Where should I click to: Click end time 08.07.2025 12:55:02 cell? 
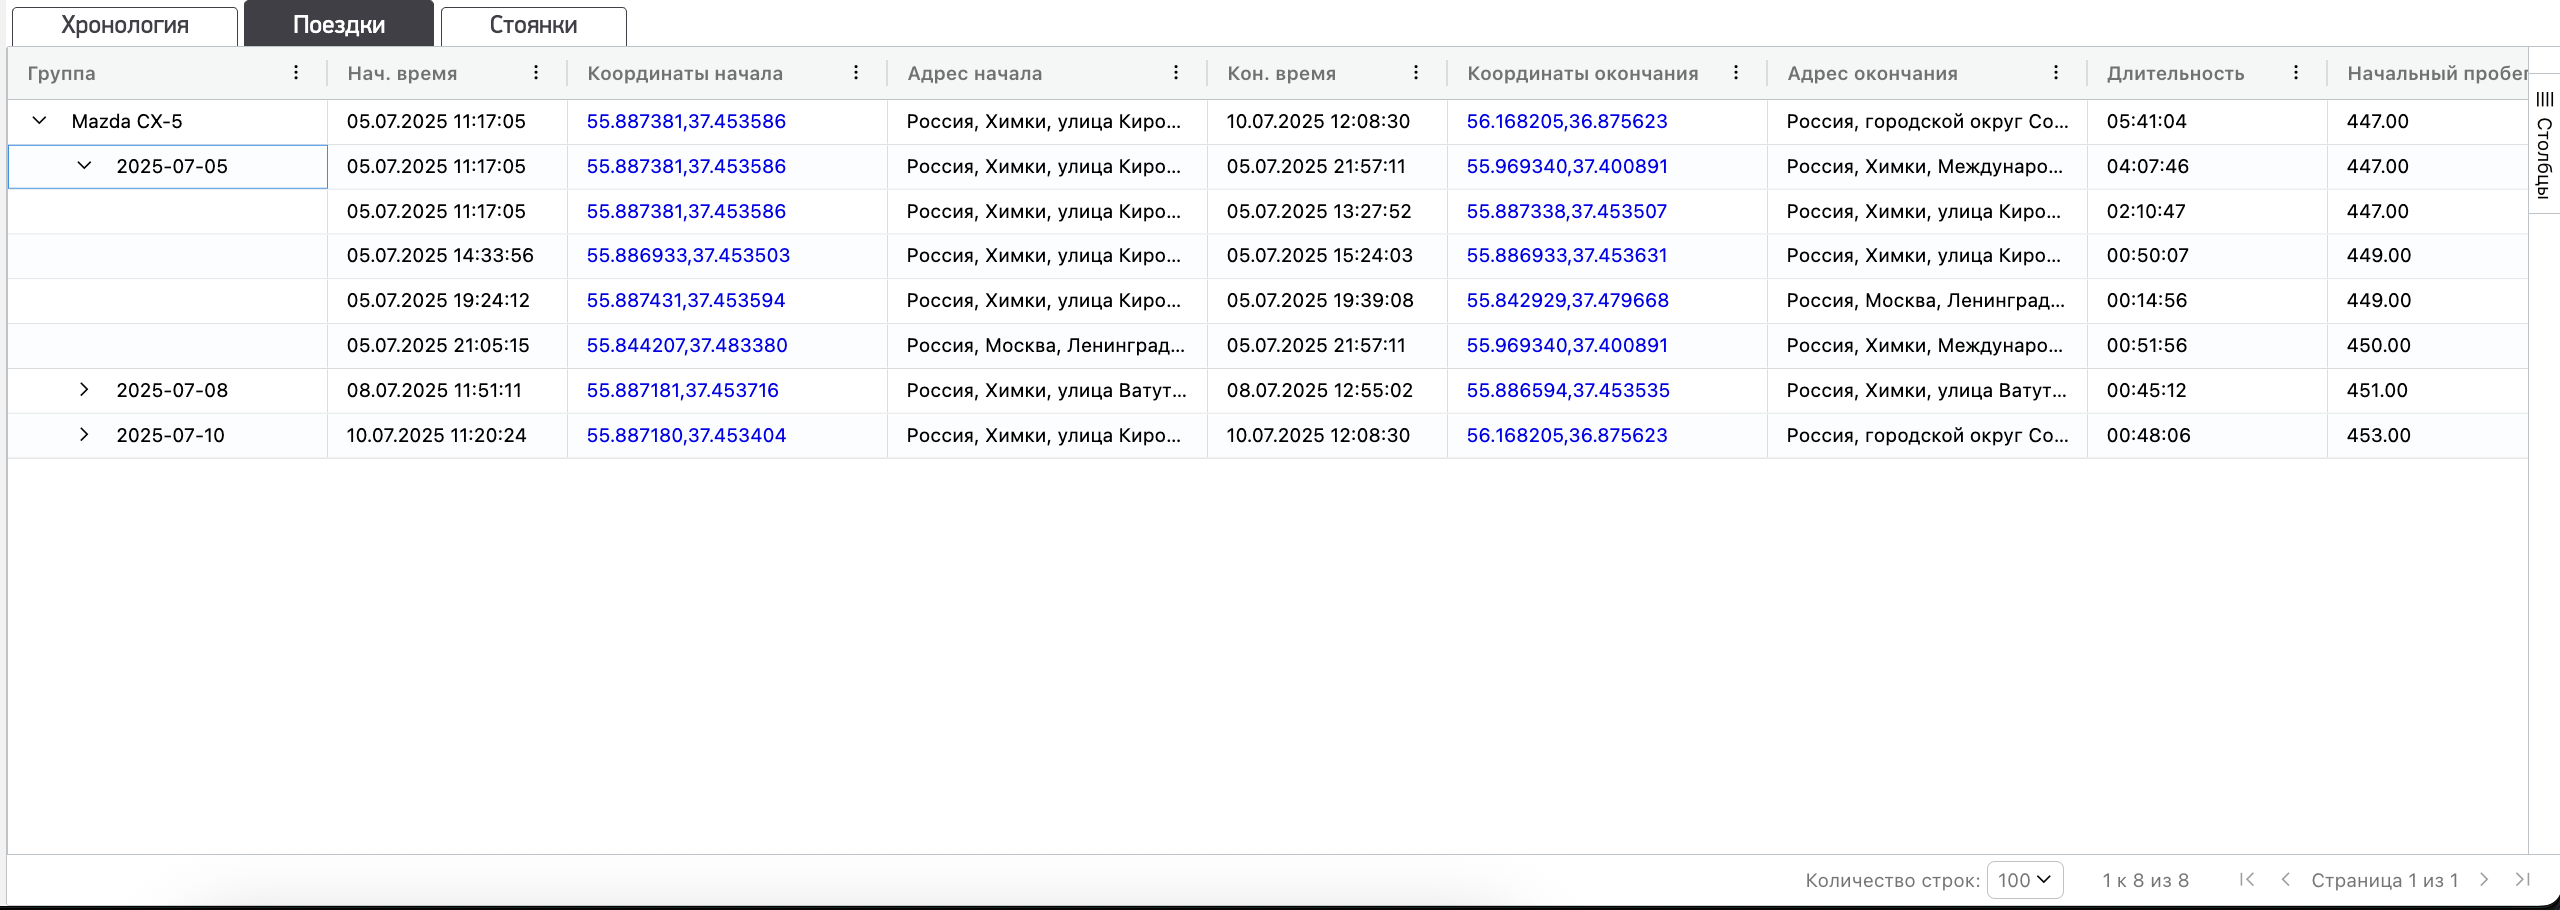coord(1327,390)
